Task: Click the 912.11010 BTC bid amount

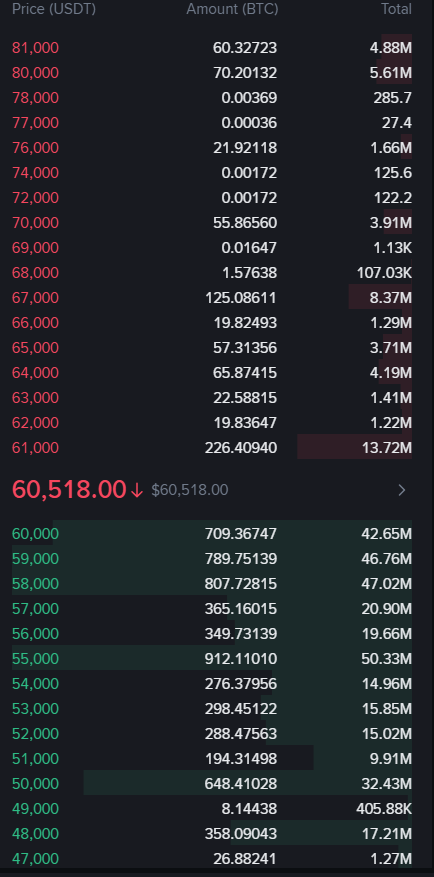Action: (x=241, y=659)
